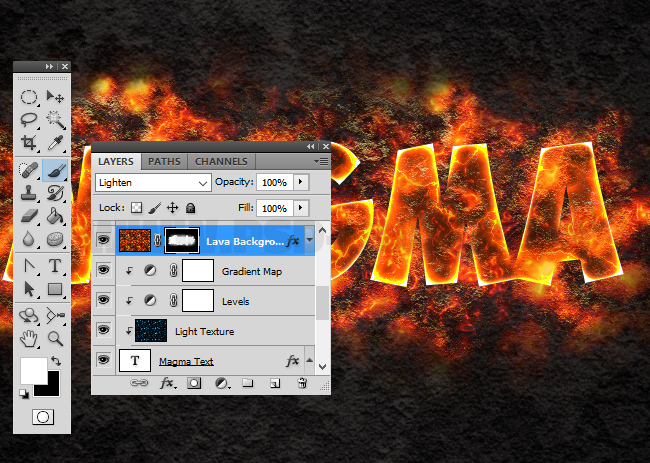Open Add Layer Style fx menu
This screenshot has height=463, width=650.
click(x=167, y=383)
